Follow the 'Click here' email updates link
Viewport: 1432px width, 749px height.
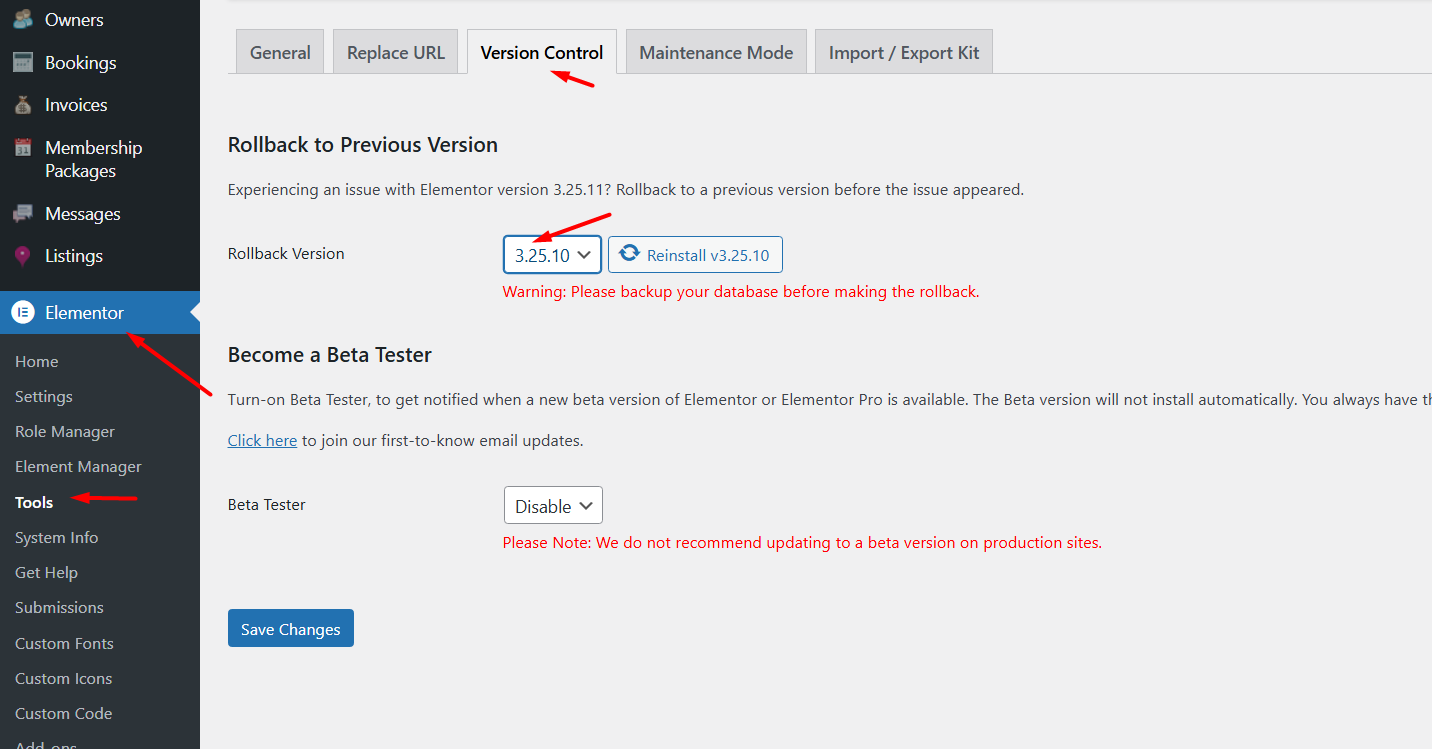click(x=262, y=440)
